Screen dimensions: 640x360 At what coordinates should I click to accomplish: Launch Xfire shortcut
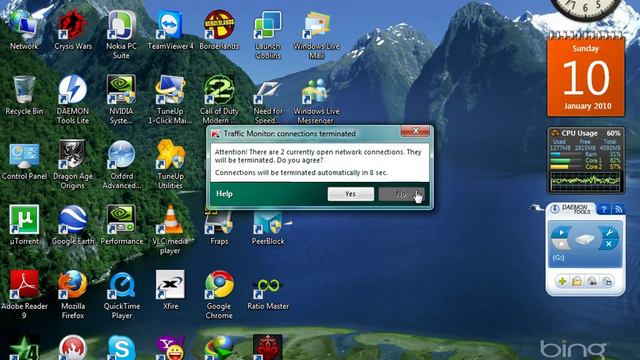pos(170,291)
